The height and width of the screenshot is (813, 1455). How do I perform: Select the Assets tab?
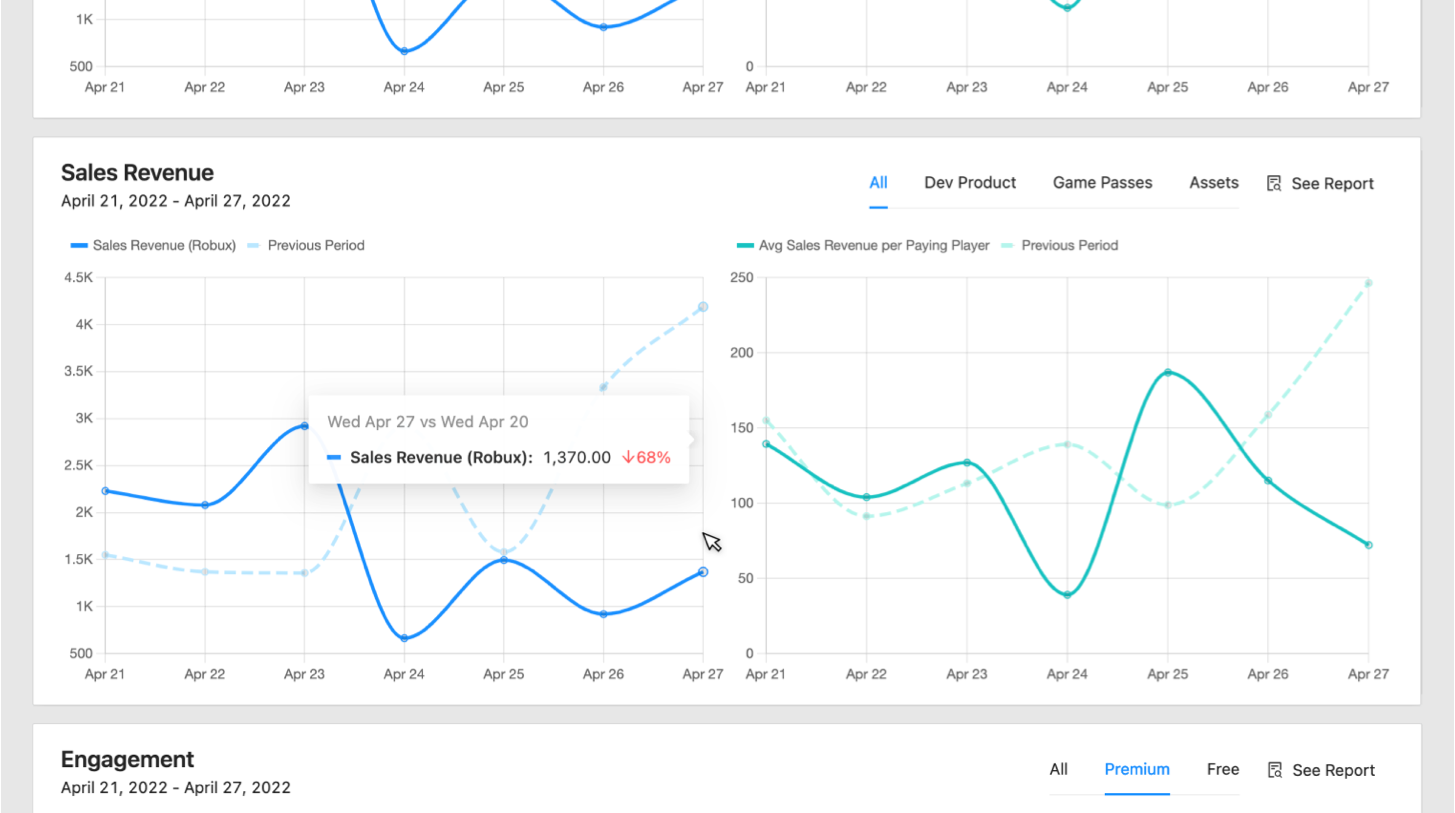coord(1213,183)
